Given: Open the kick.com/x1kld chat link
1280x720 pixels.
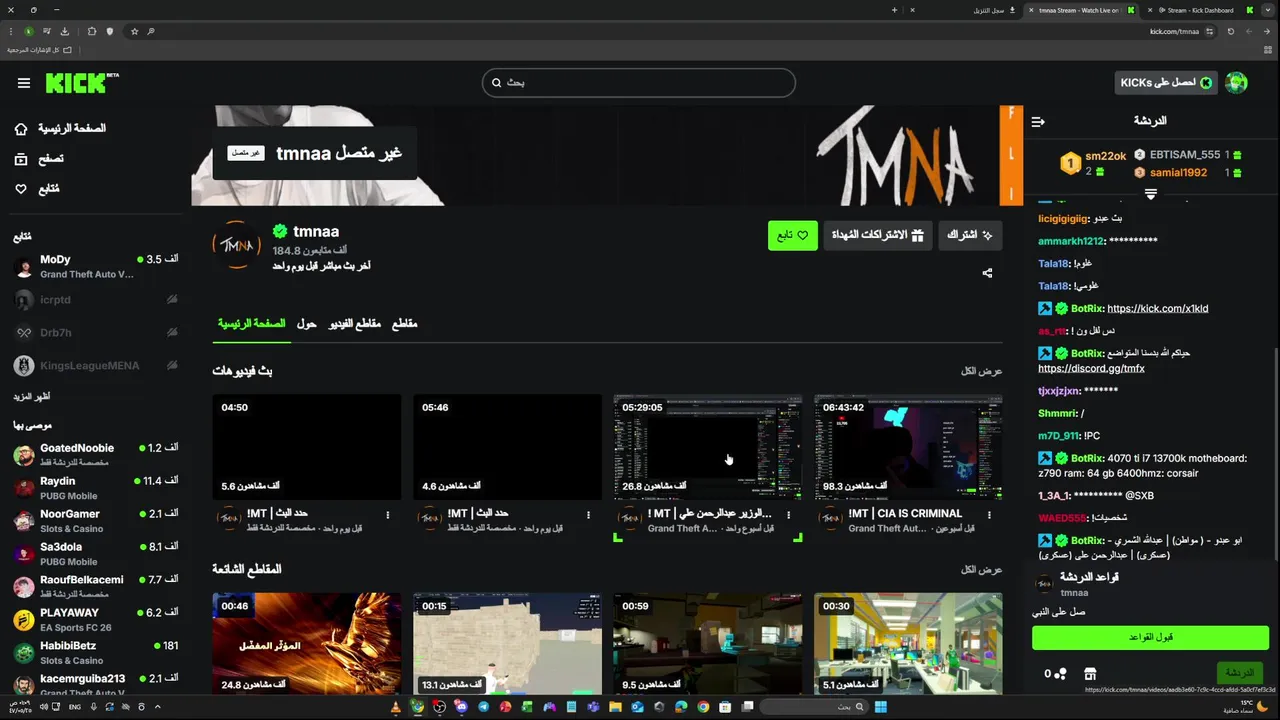Looking at the screenshot, I should pos(1157,309).
